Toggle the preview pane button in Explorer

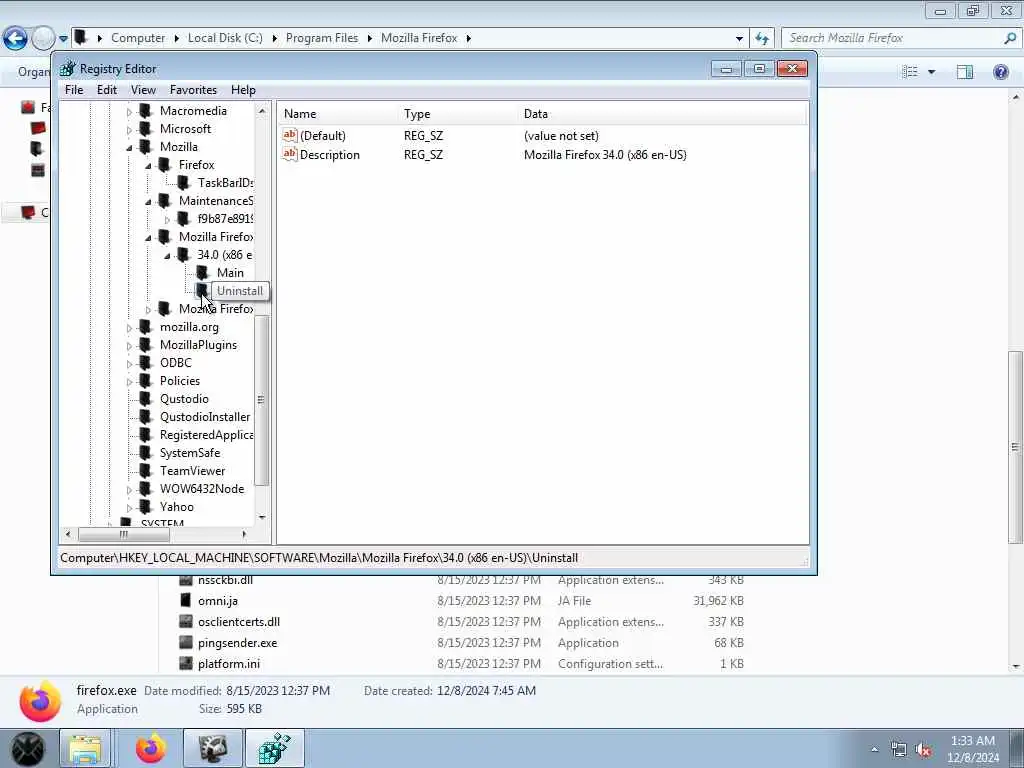click(x=965, y=72)
